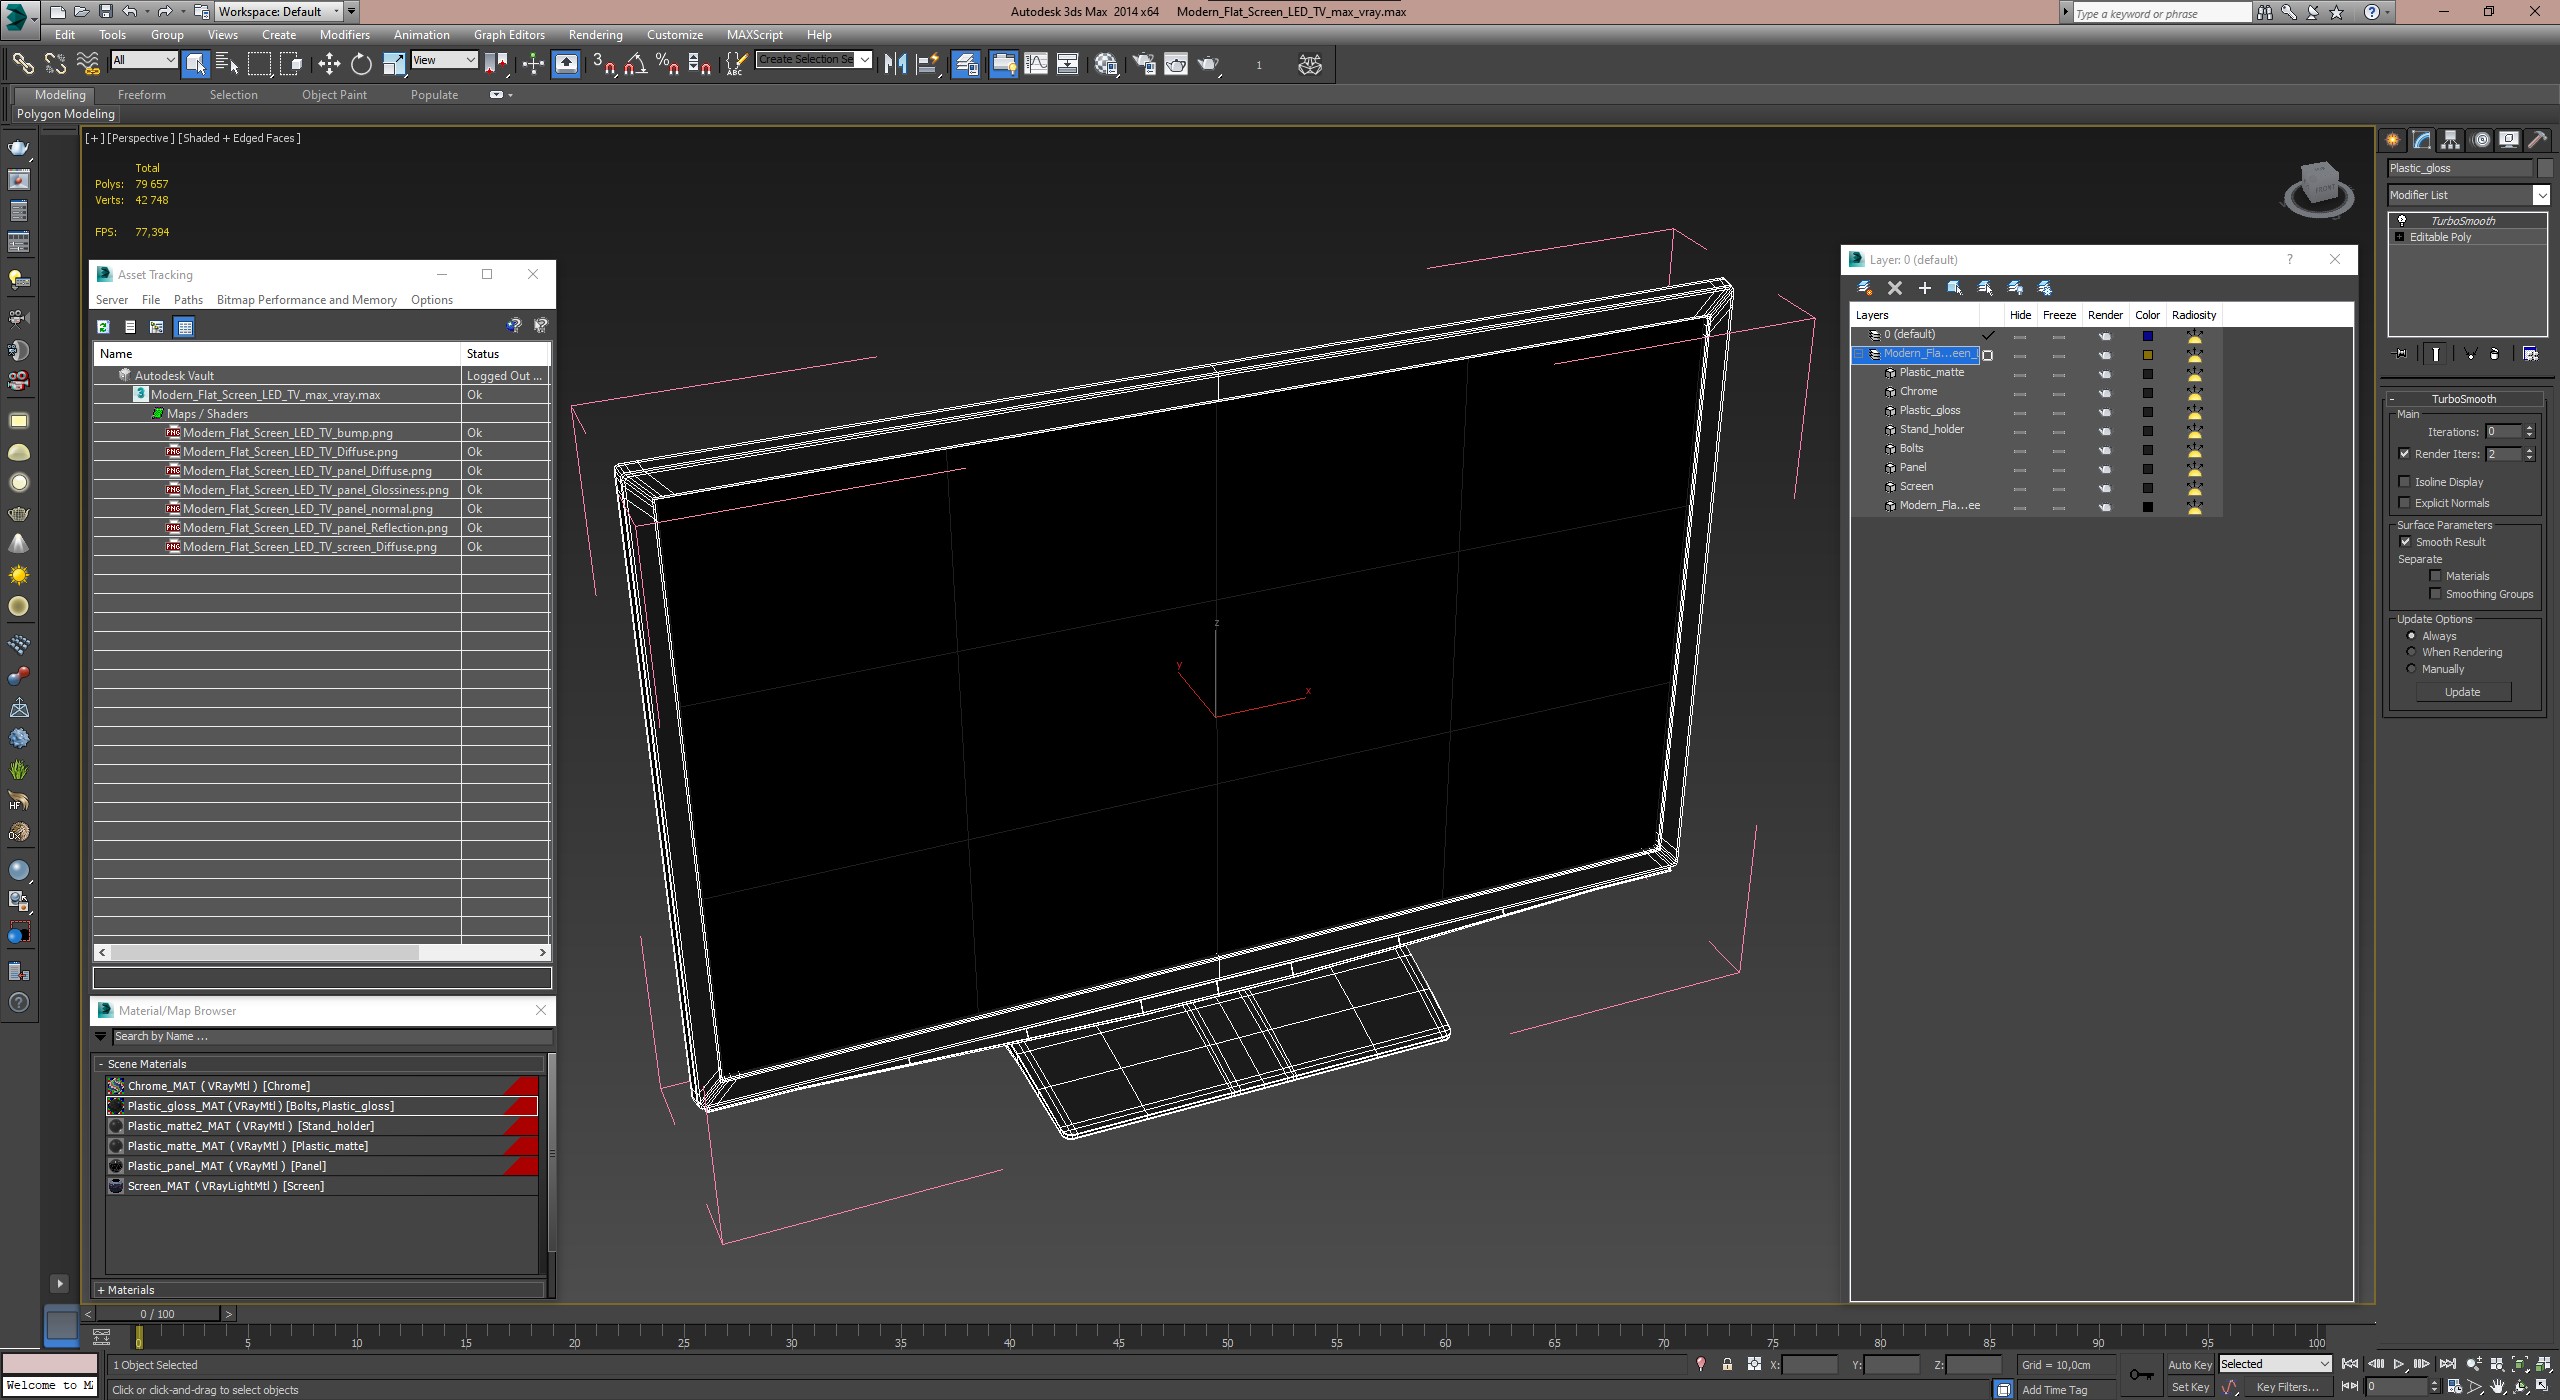The height and width of the screenshot is (1400, 2560).
Task: Click Create New Layer plus icon
Action: click(x=1924, y=288)
